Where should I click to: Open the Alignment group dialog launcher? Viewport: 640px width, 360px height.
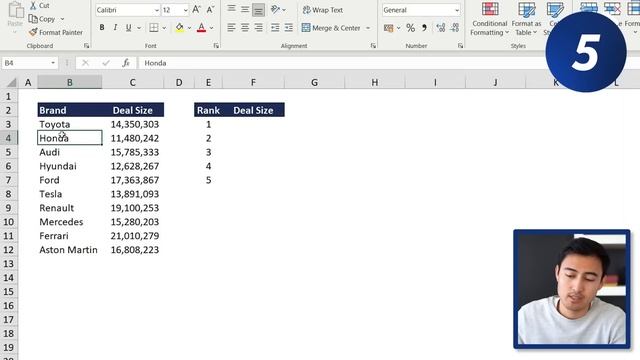click(x=373, y=46)
